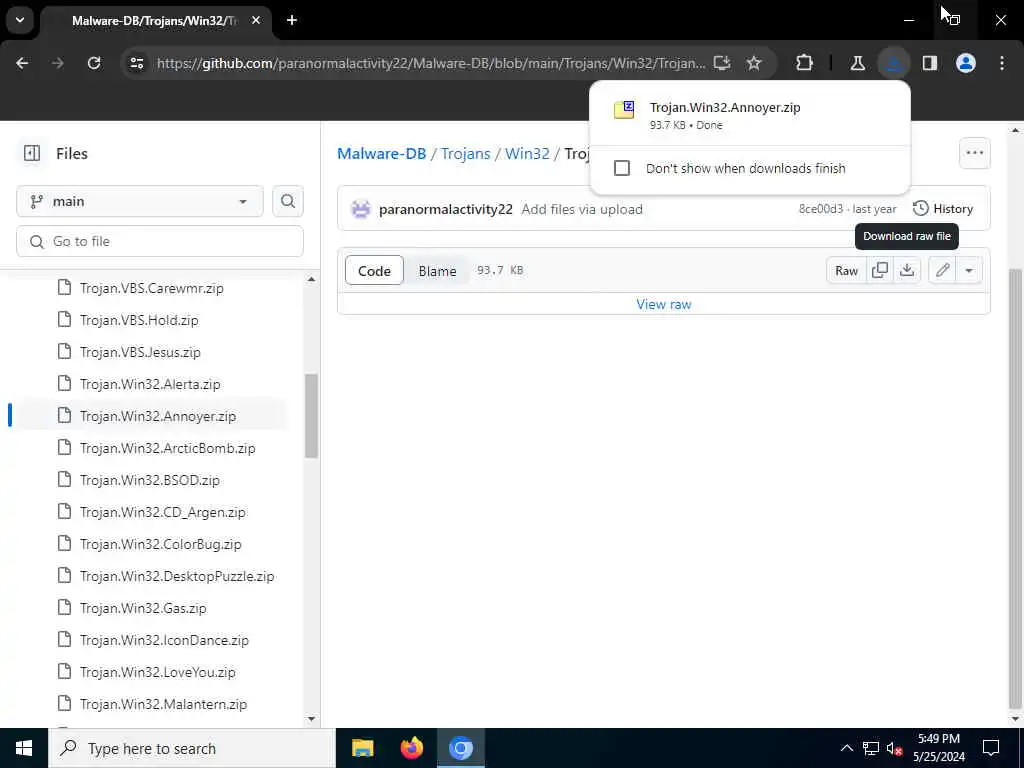Click the Go to file search field

coord(160,242)
